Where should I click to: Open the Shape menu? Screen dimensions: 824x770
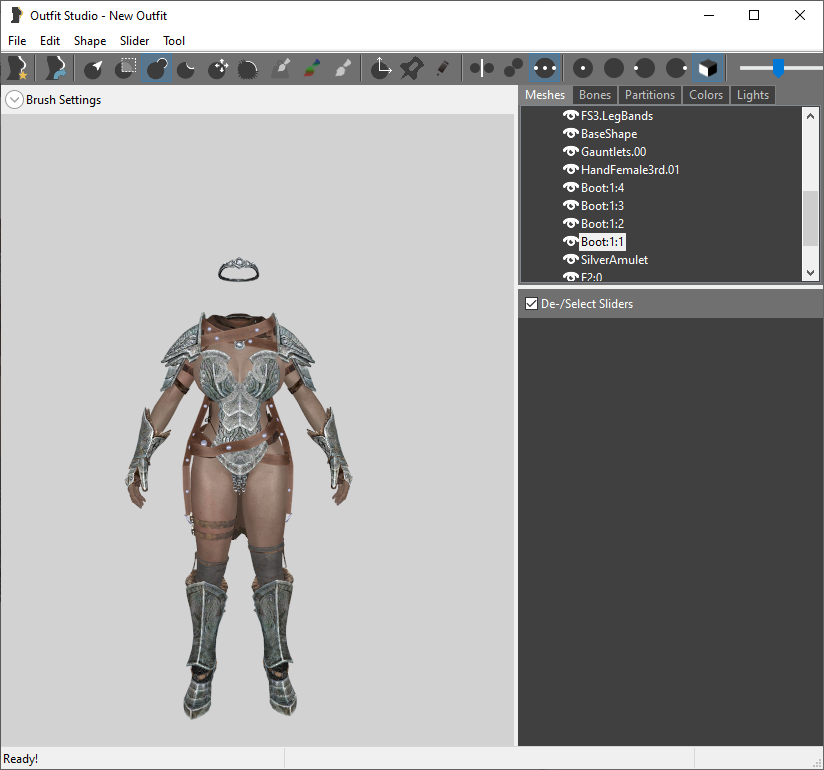(90, 41)
